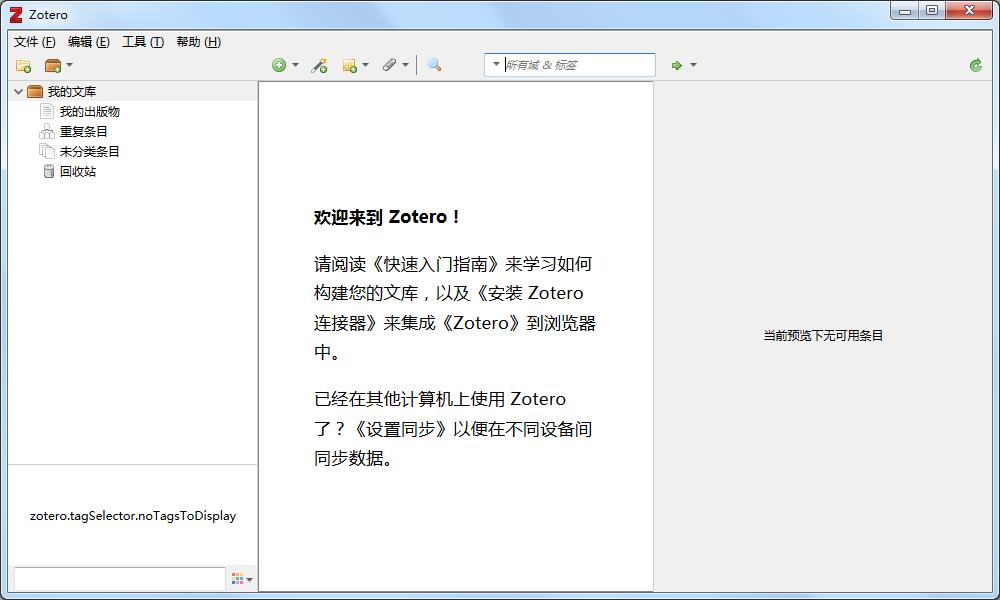Screen dimensions: 1000x600
Task: Select 回收站 in the sidebar
Action: click(79, 171)
